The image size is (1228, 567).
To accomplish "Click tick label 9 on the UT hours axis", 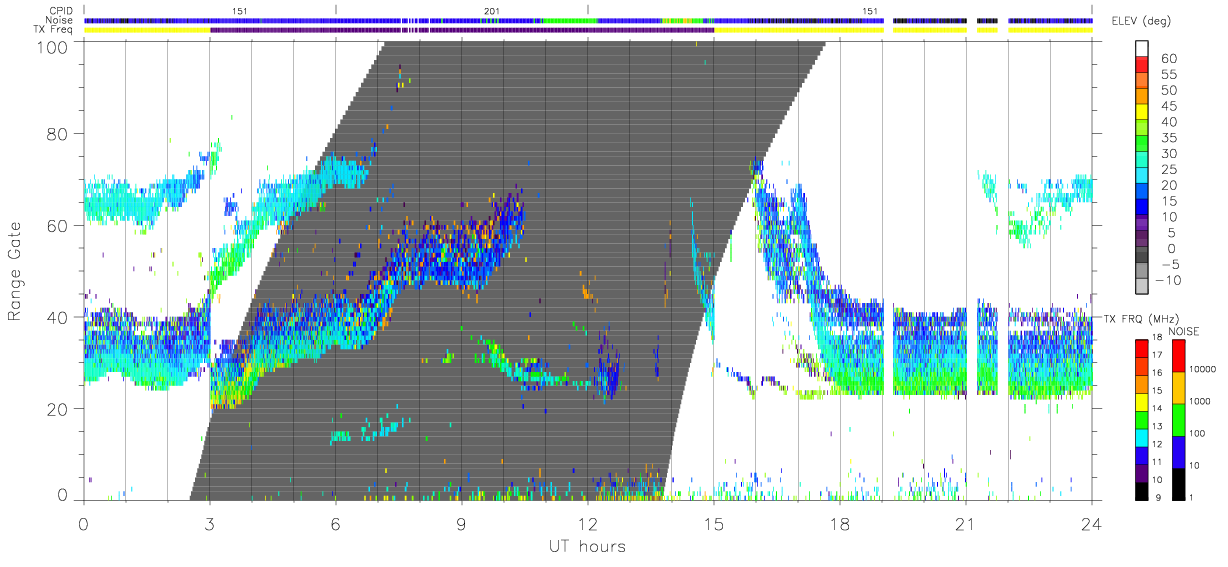I will point(461,523).
